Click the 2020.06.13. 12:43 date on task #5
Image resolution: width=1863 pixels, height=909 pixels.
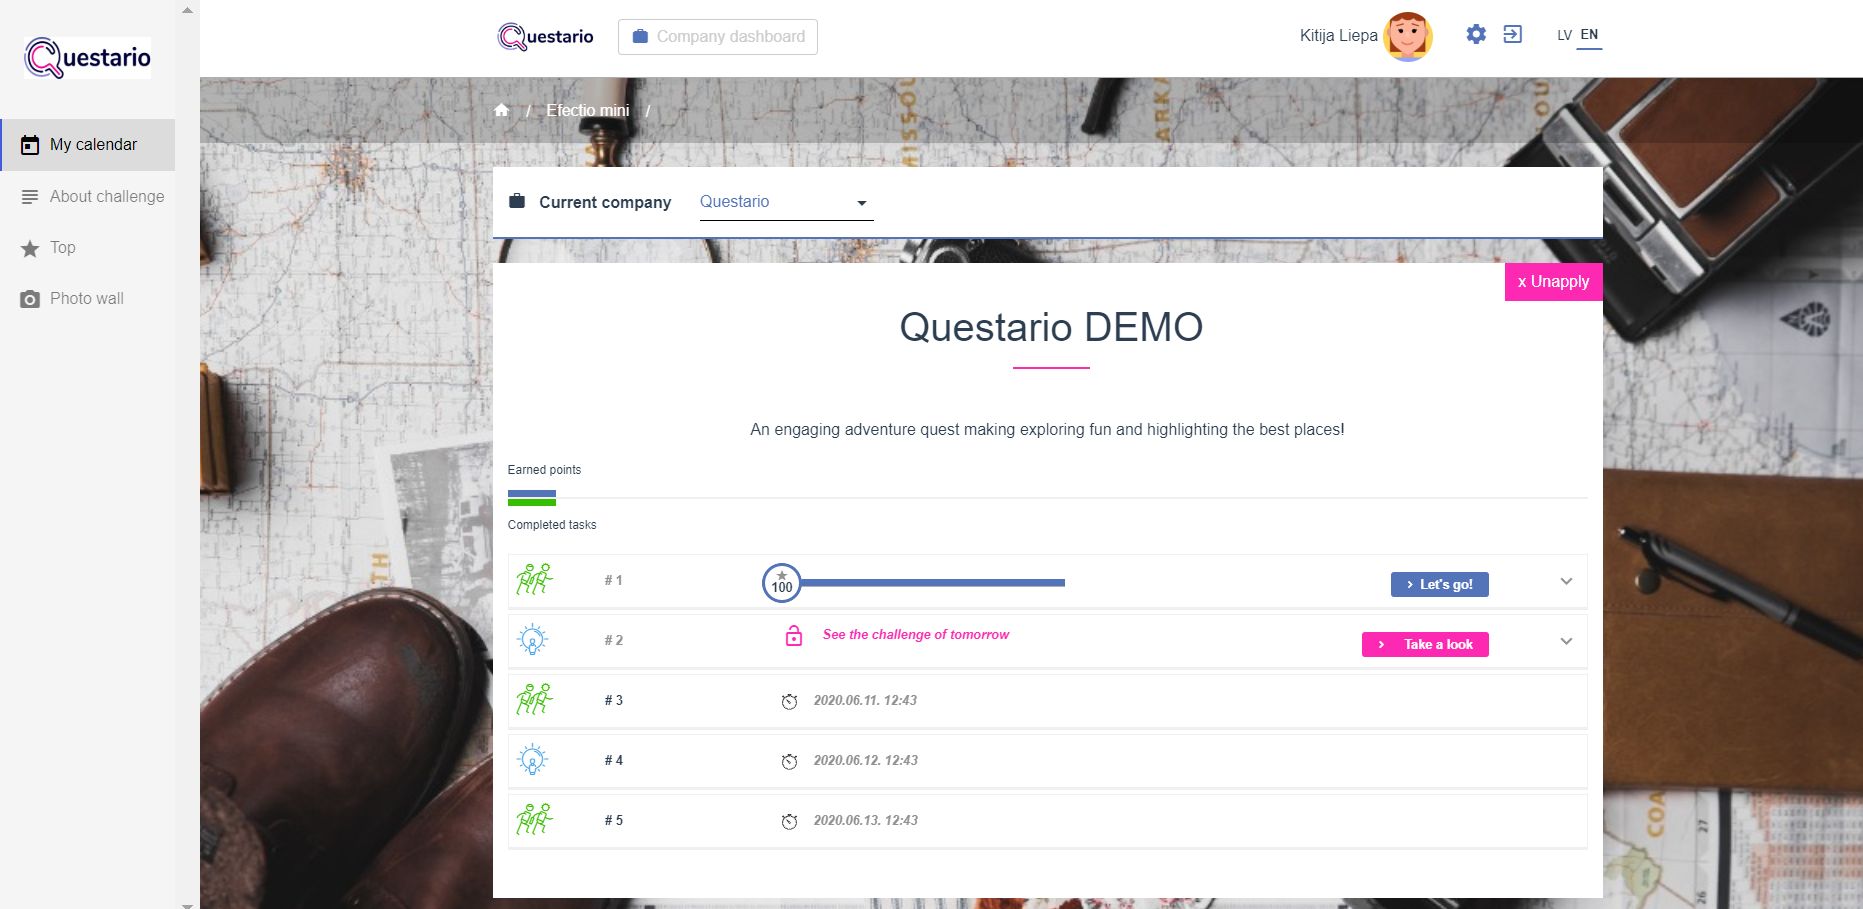coord(866,821)
